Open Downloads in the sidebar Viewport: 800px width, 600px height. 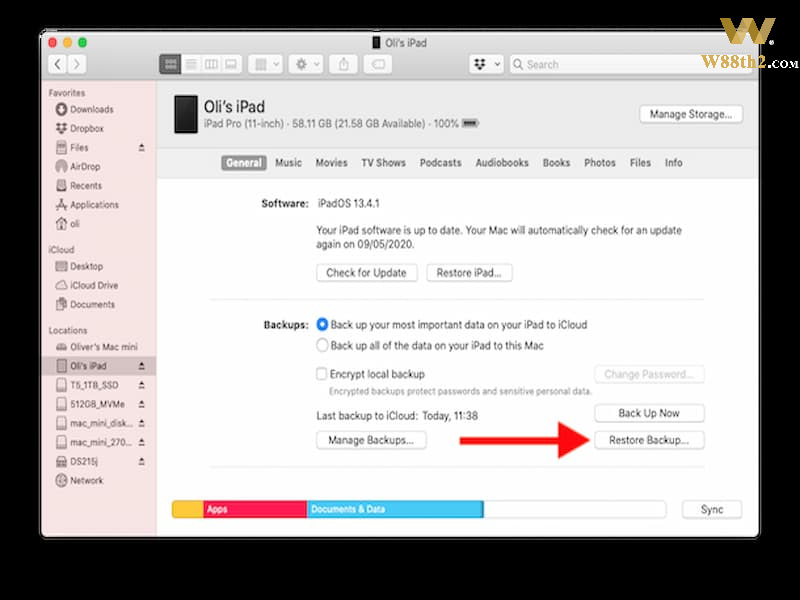click(85, 109)
